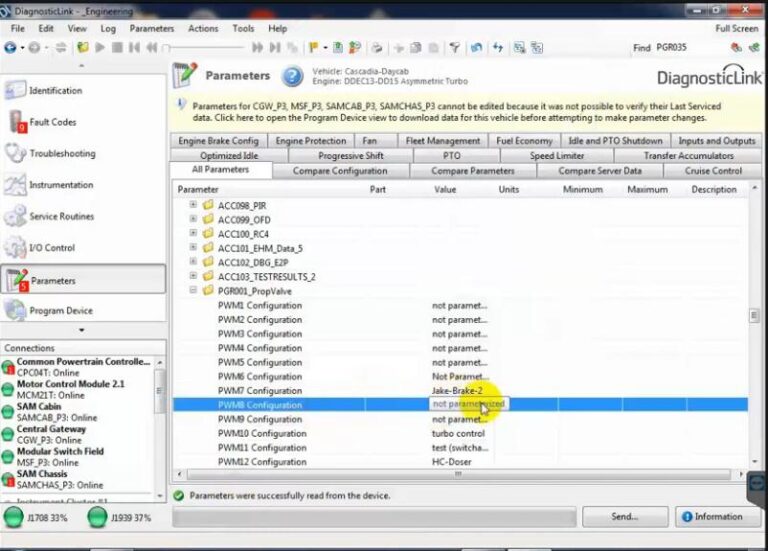Image resolution: width=768 pixels, height=551 pixels.
Task: Expand the ACC103_TESTRESULTS_2 folder
Action: pos(193,276)
